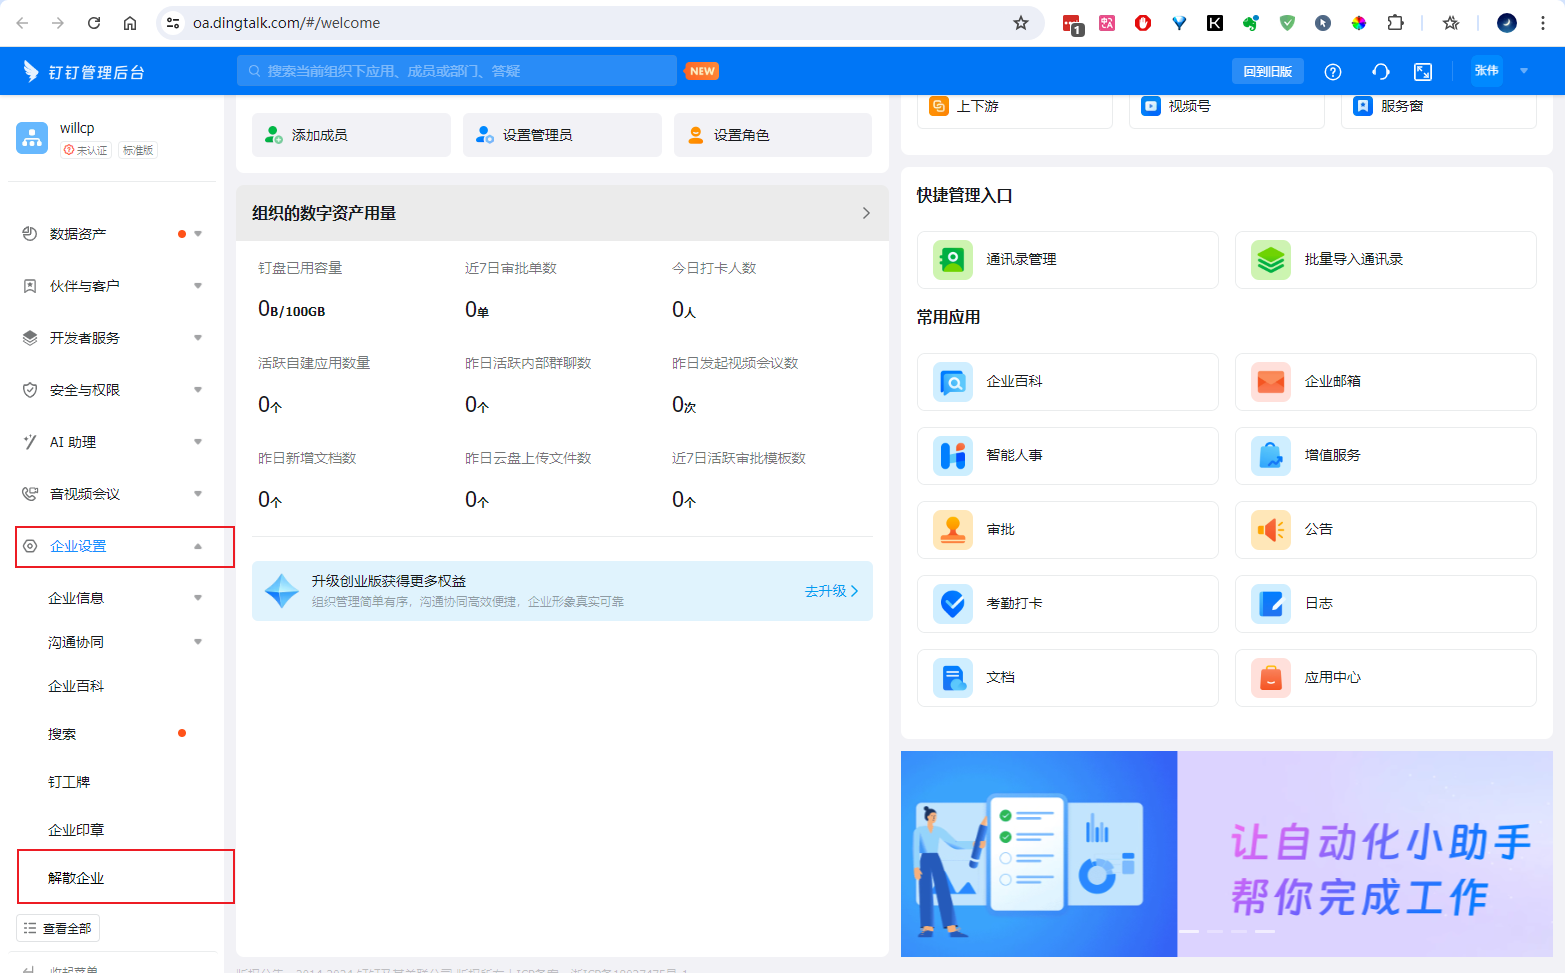1565x973 pixels.
Task: Open 组织的数字资产用量 details chevron
Action: [x=866, y=213]
